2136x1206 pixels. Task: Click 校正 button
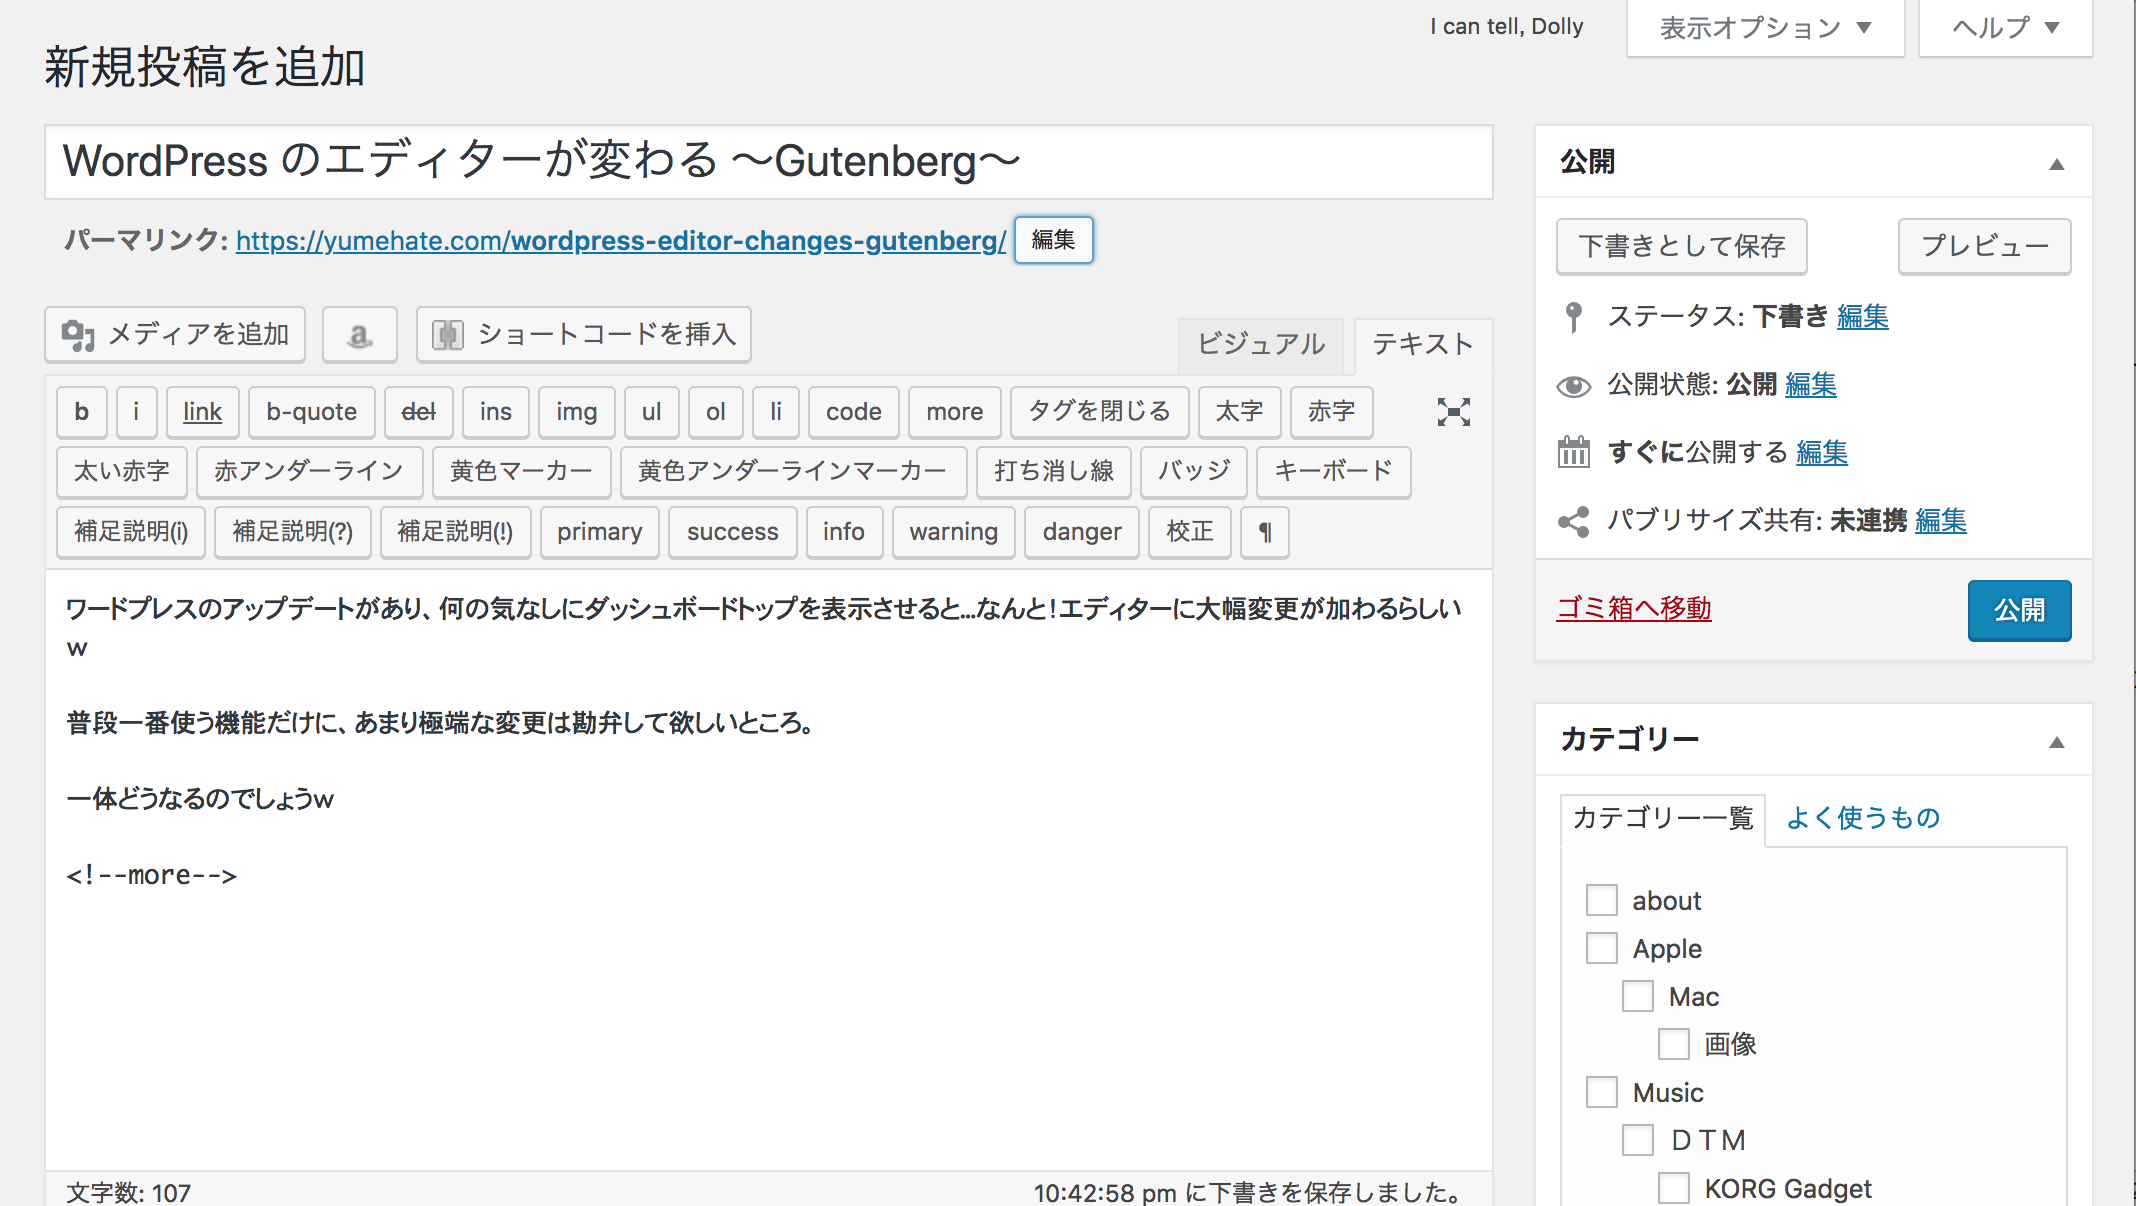point(1190,532)
